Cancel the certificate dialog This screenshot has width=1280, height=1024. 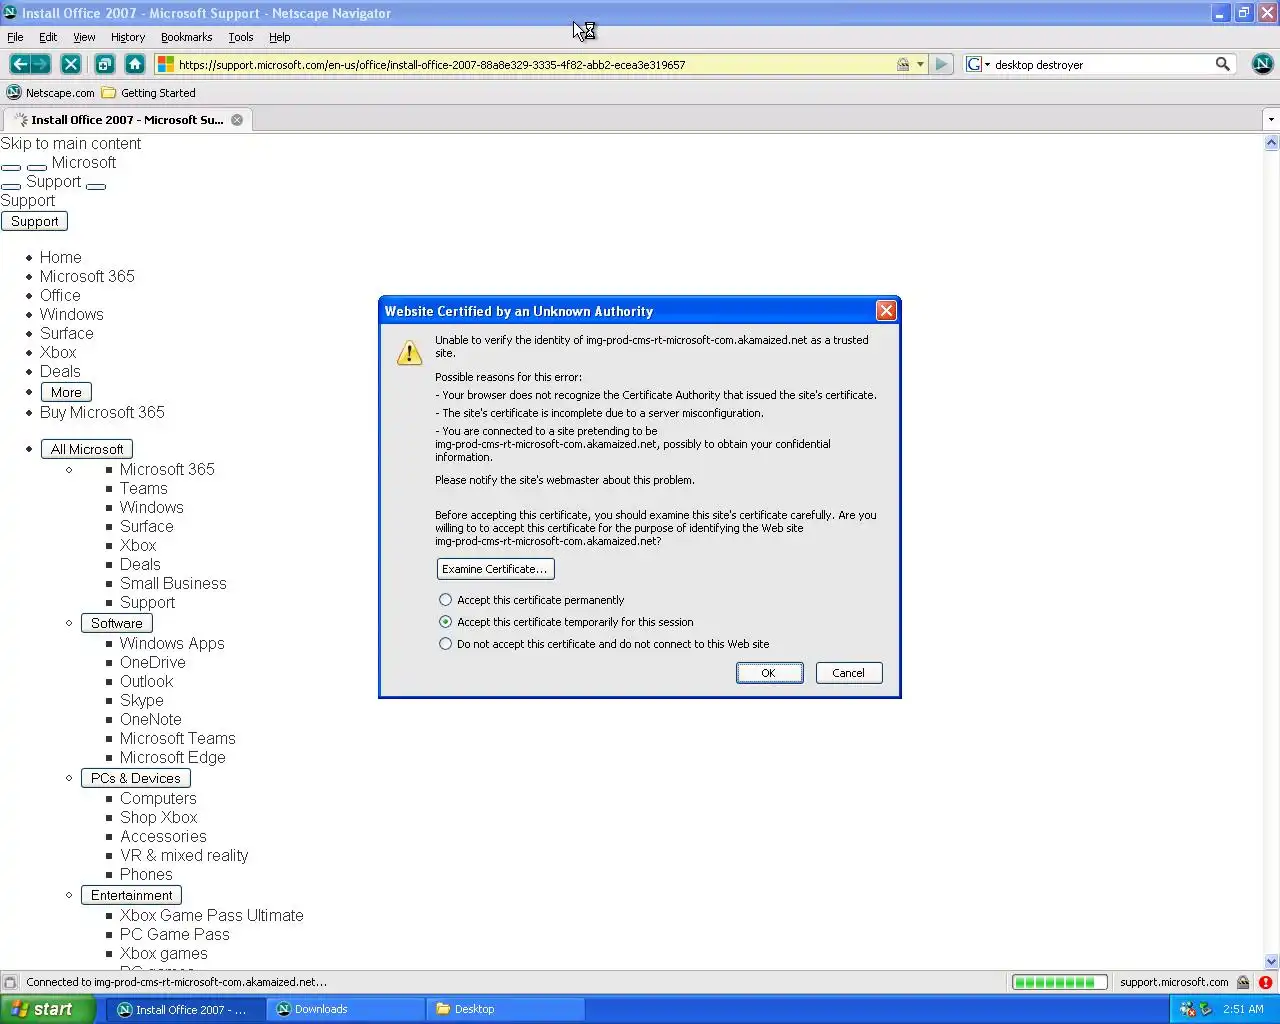click(849, 673)
